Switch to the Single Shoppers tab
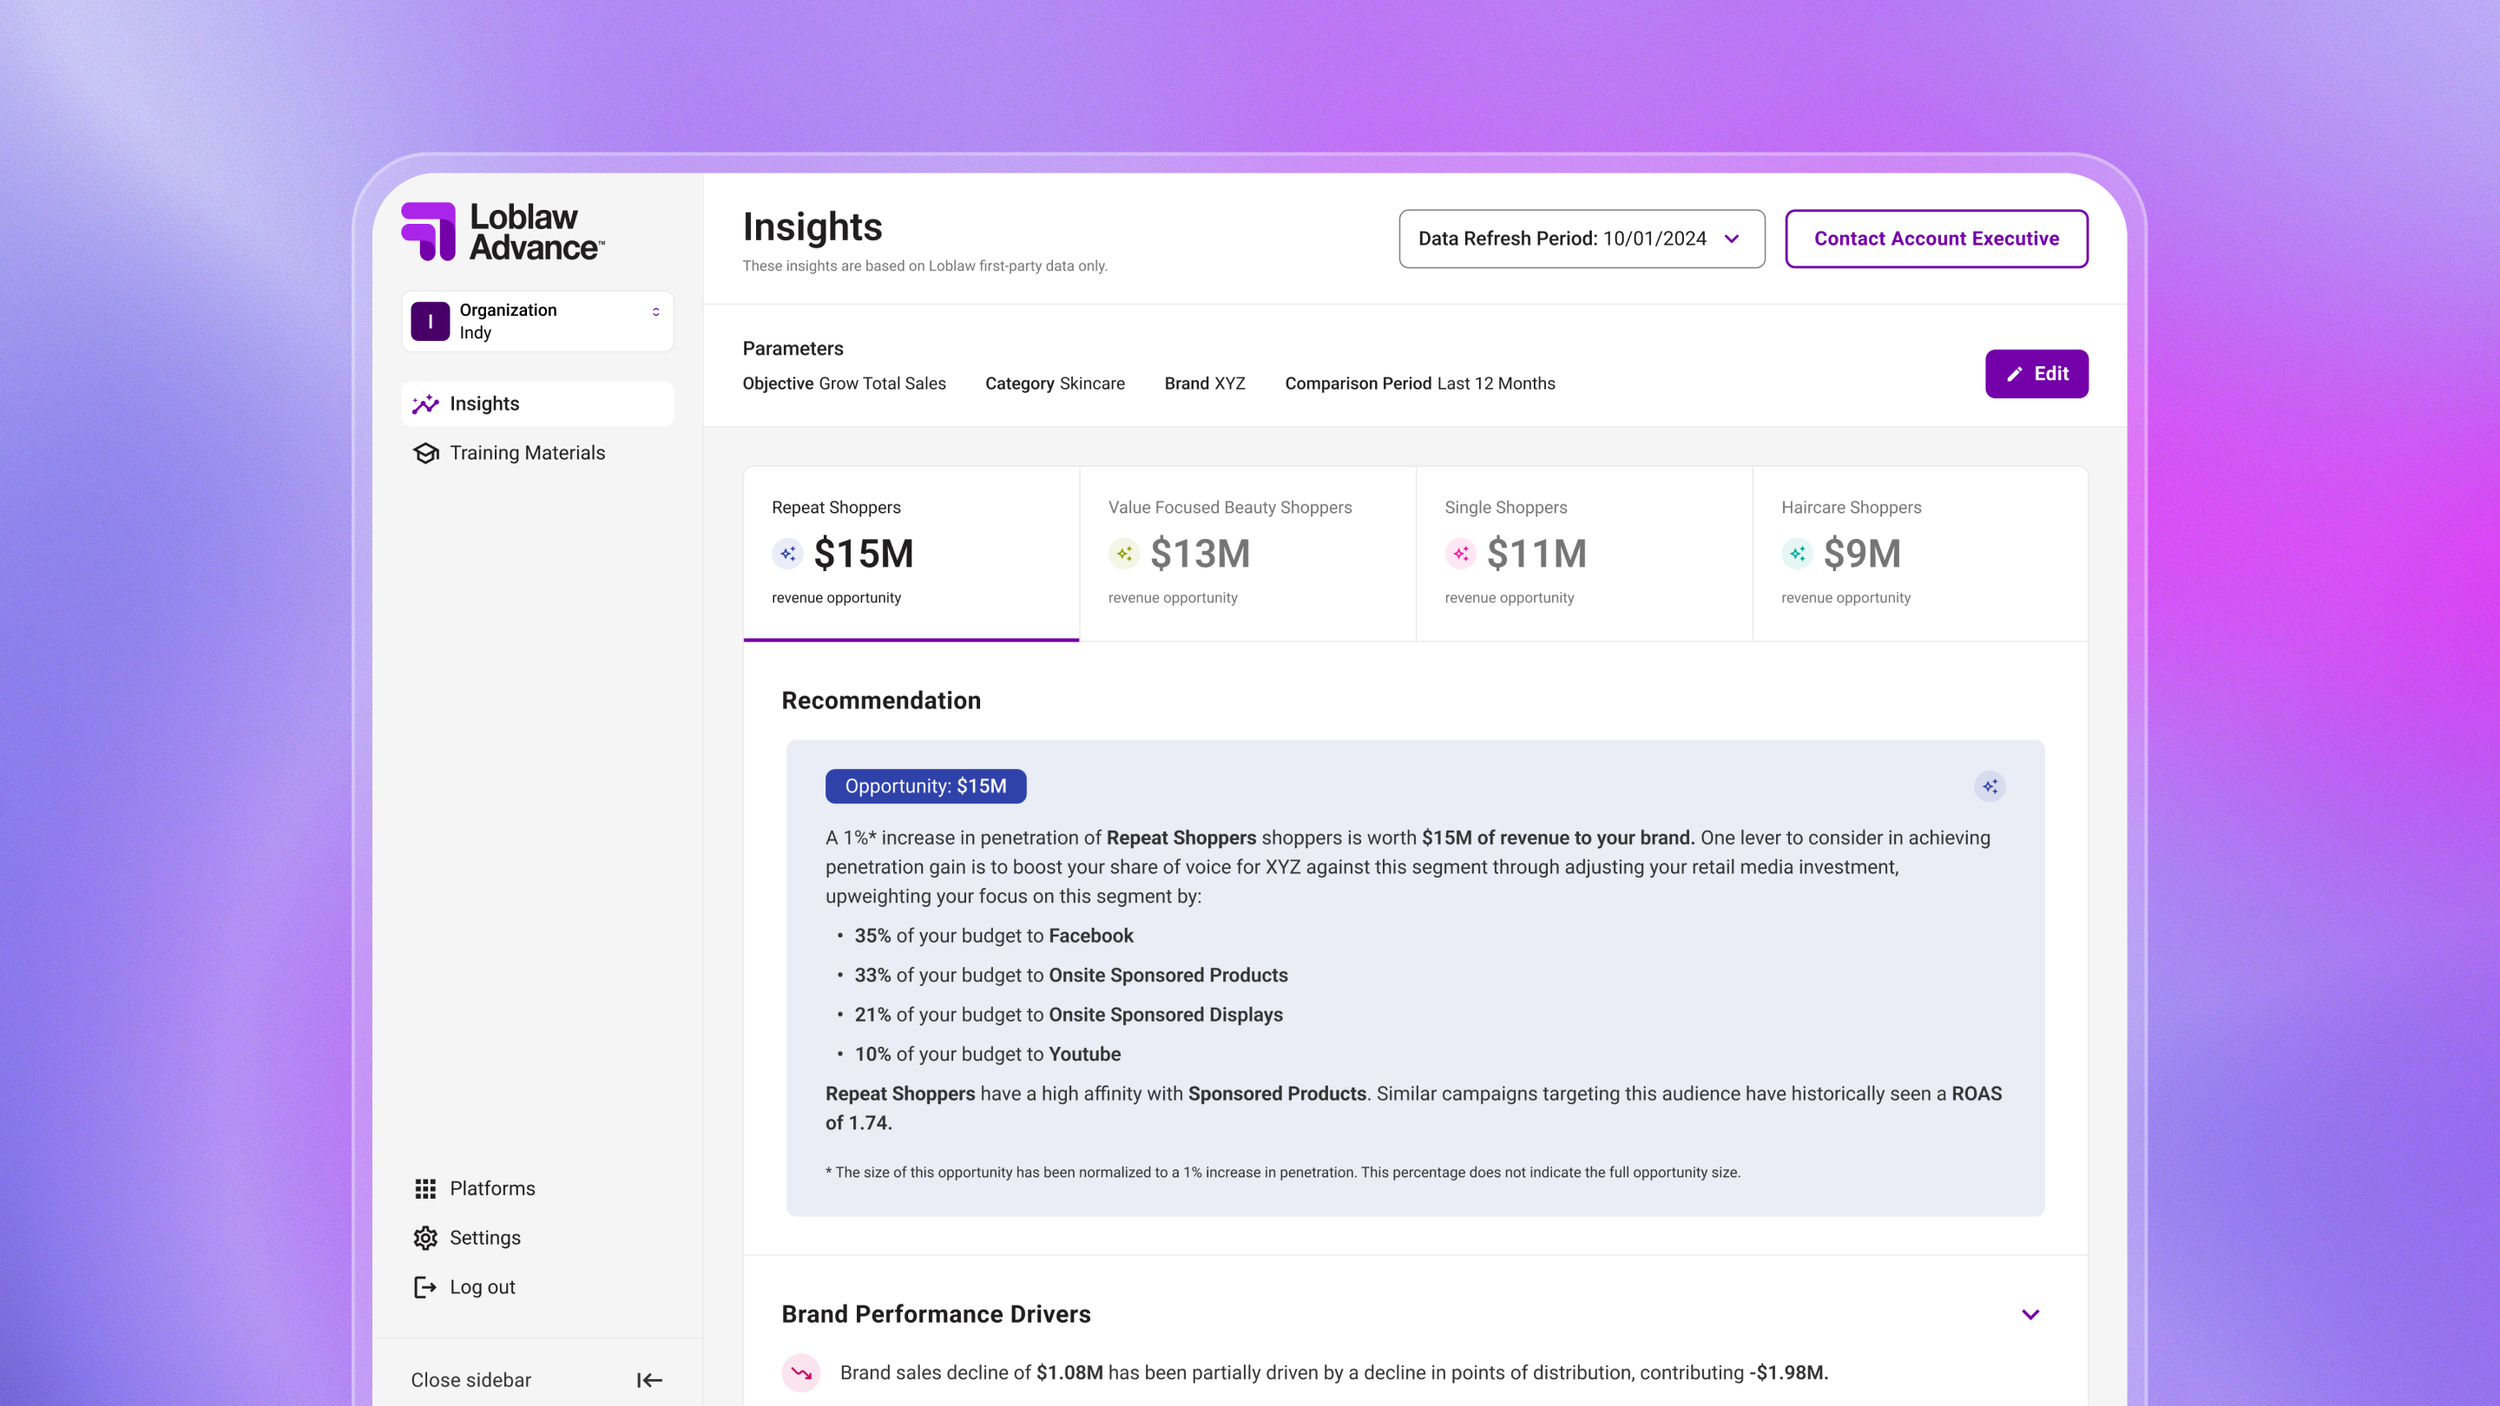This screenshot has width=2500, height=1406. (1583, 553)
